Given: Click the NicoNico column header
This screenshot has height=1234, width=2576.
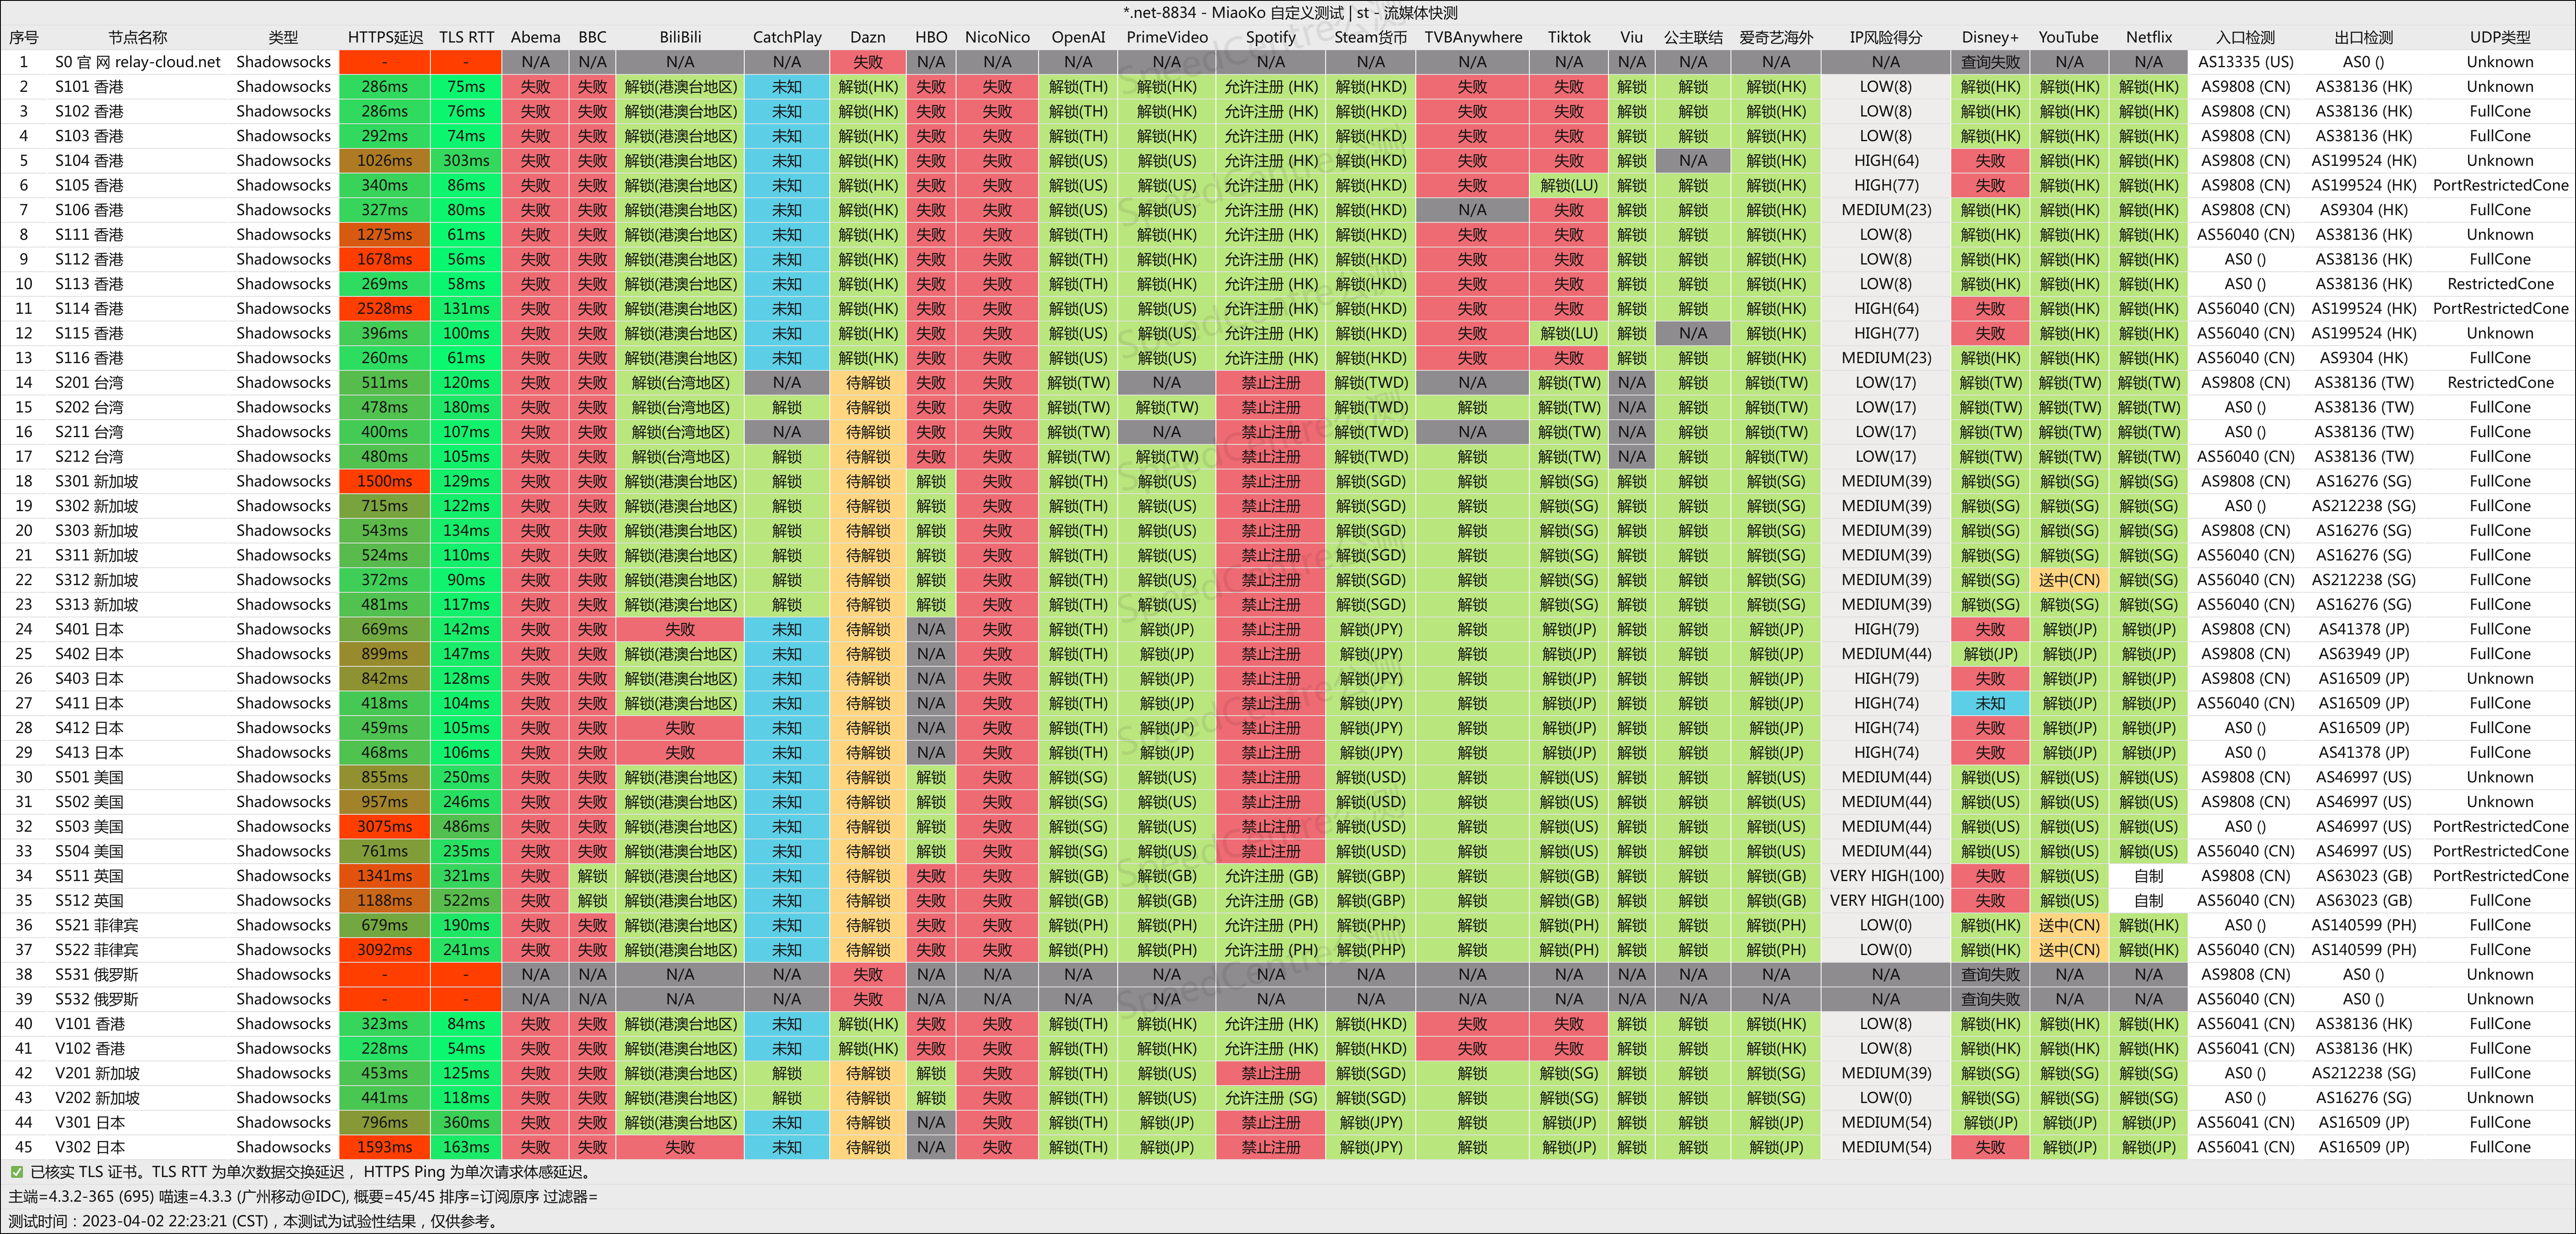Looking at the screenshot, I should point(997,37).
